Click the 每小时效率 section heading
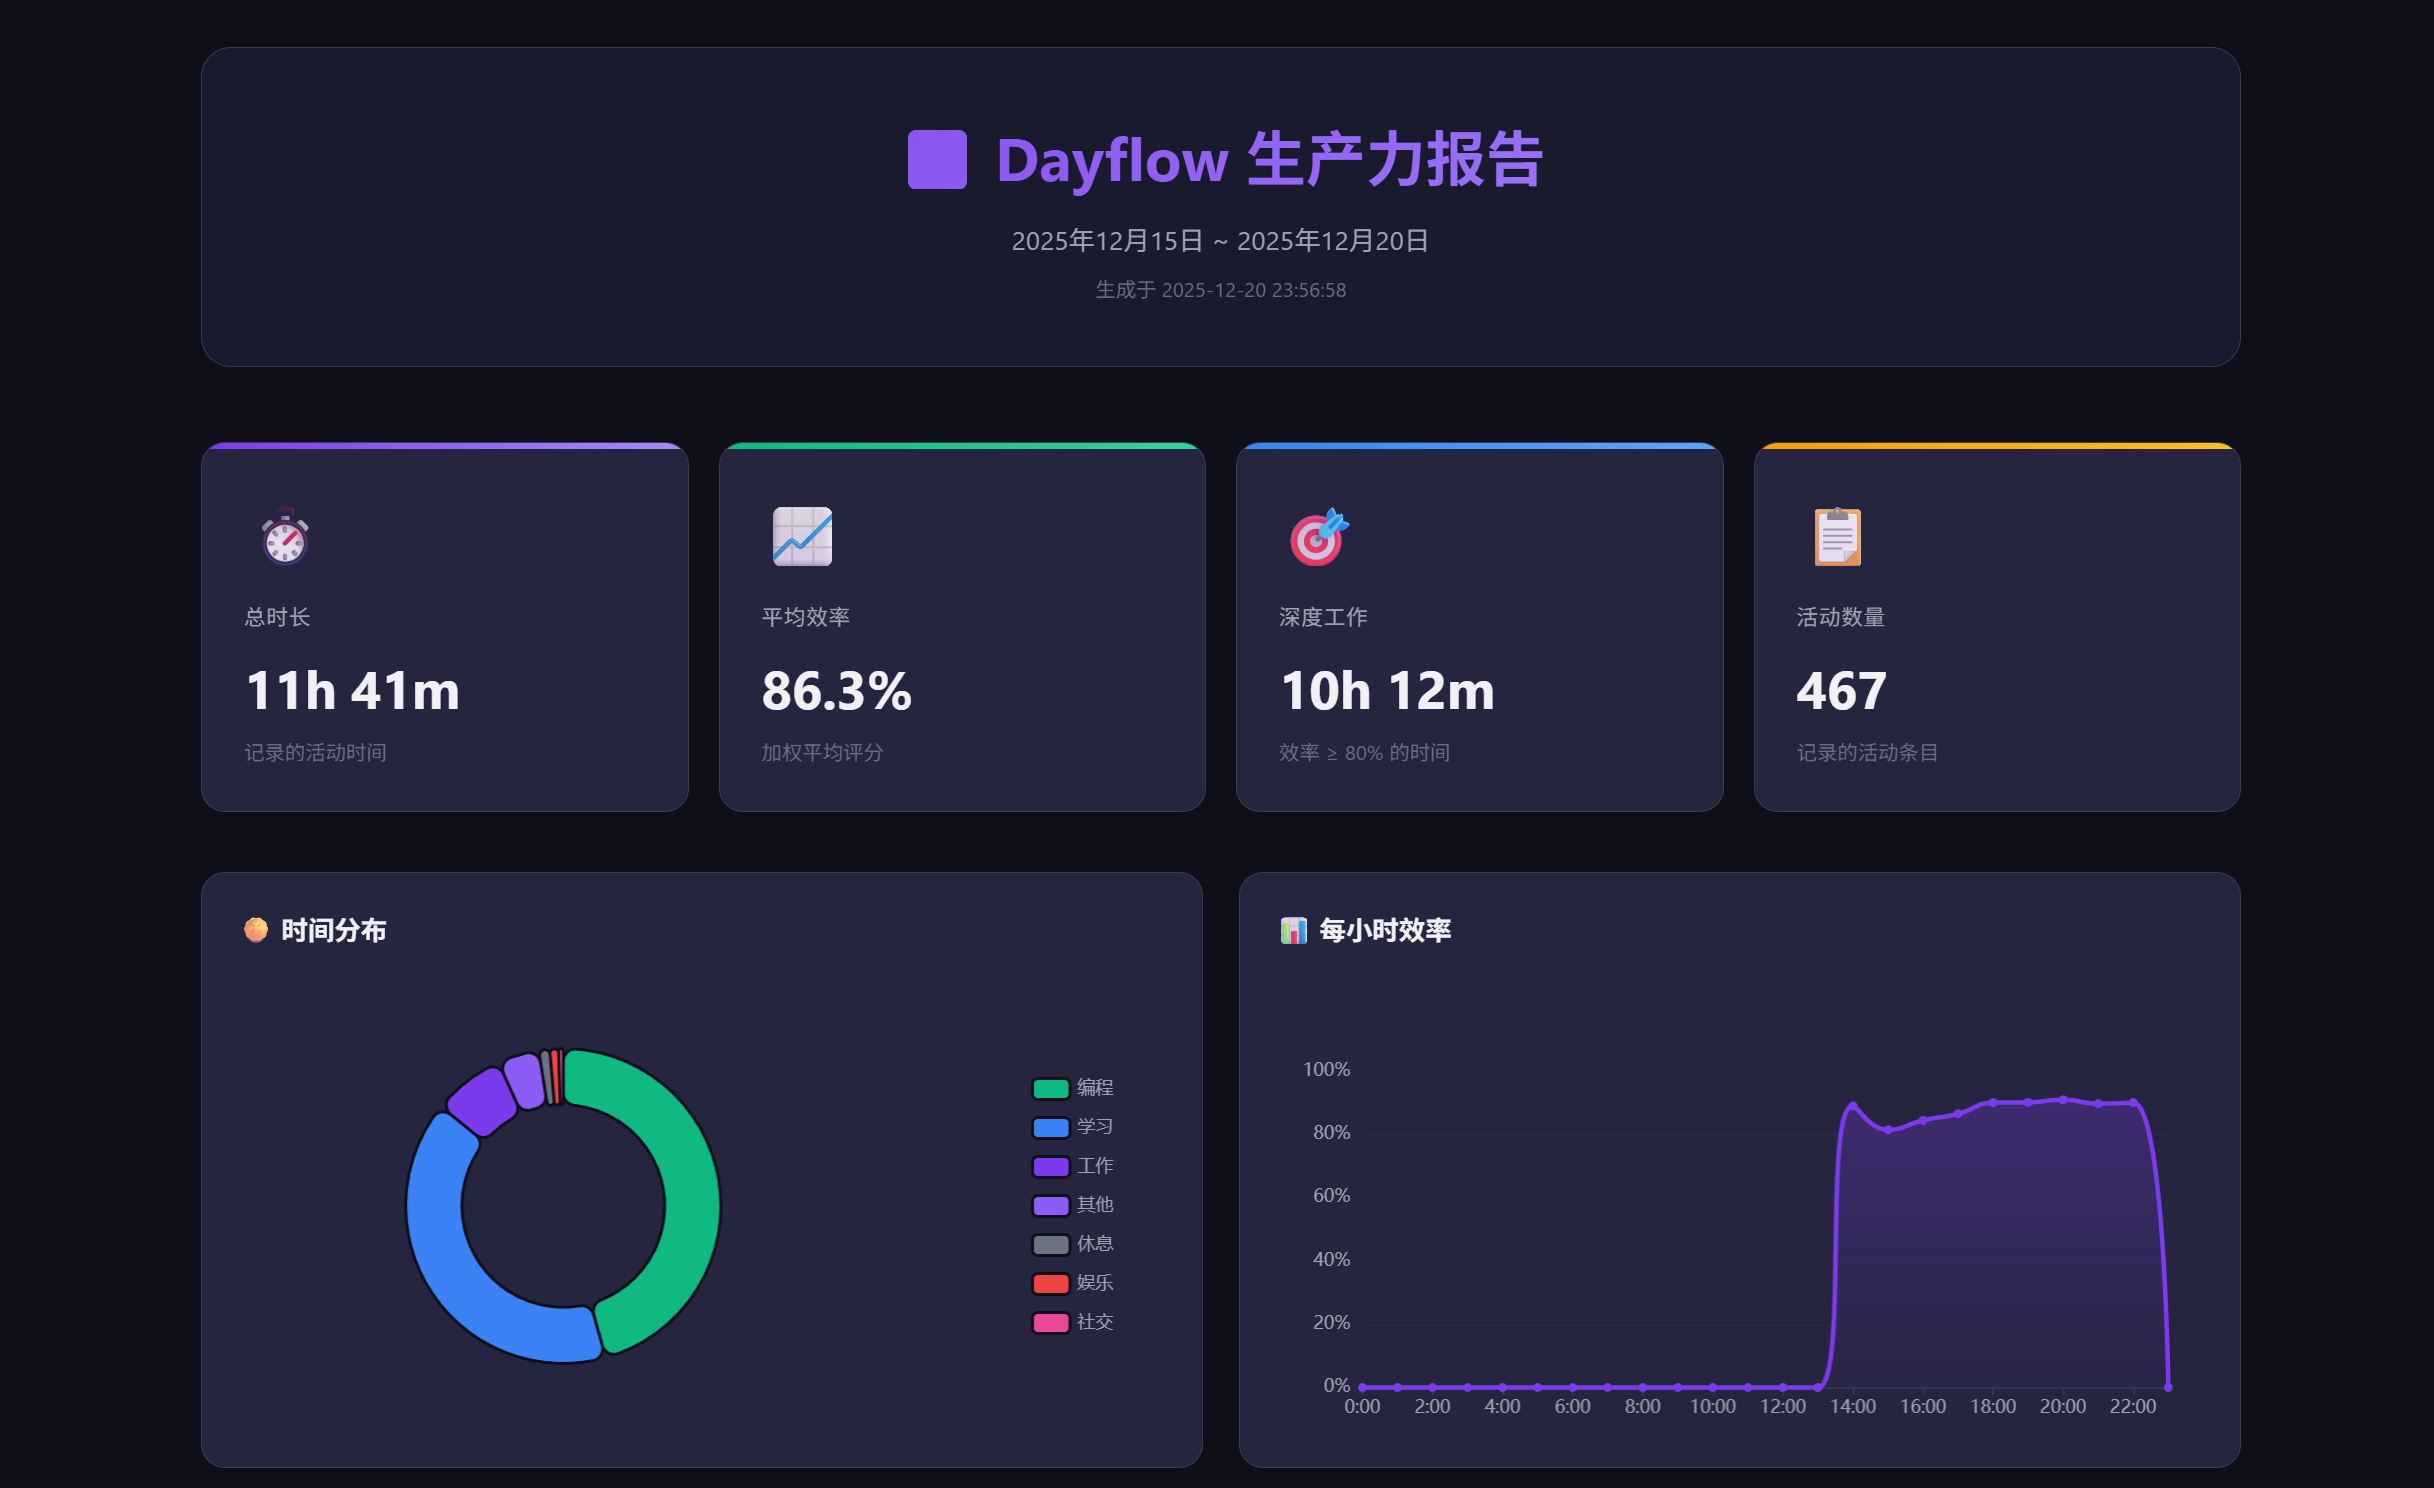Image resolution: width=2434 pixels, height=1488 pixels. coord(1385,931)
